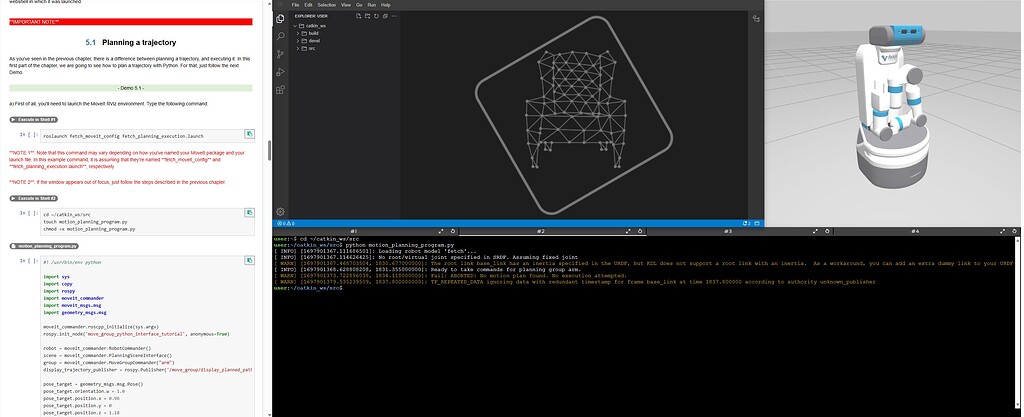The height and width of the screenshot is (417, 1024).
Task: Expand shell #3 to full screen
Action: coord(816,231)
